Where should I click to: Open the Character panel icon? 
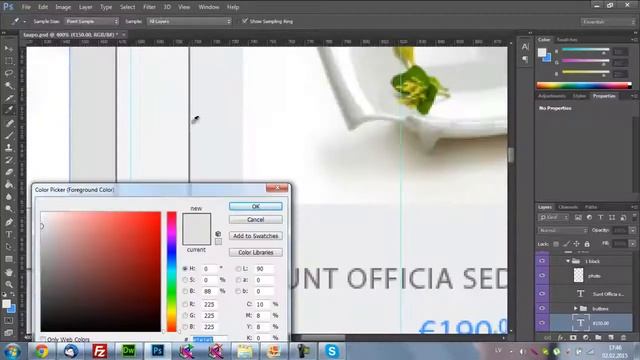click(x=525, y=47)
